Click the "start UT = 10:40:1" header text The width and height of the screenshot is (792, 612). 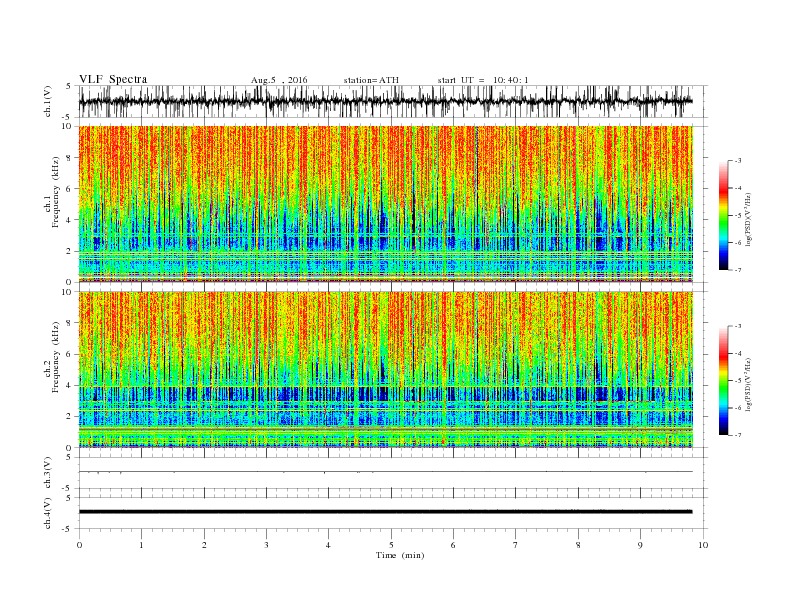483,80
